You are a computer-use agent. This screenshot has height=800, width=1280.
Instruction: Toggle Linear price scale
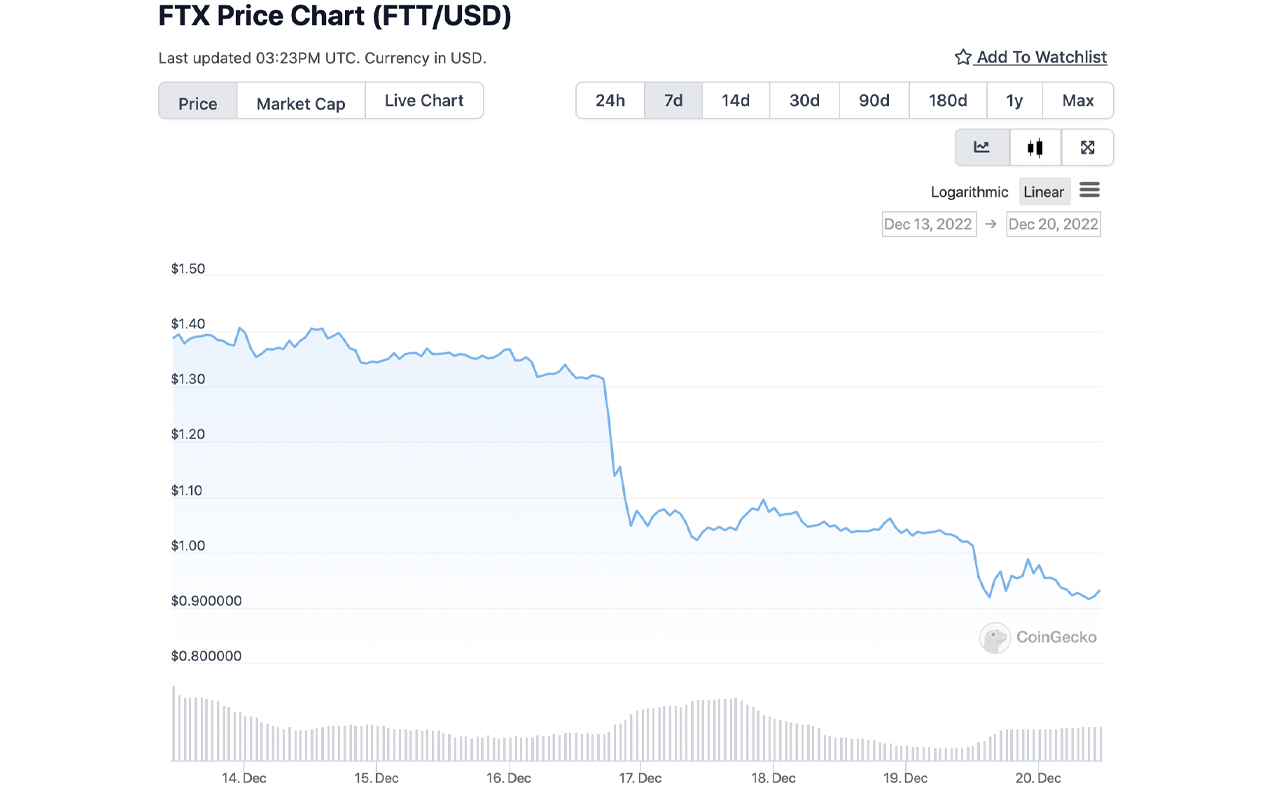pyautogui.click(x=1044, y=191)
